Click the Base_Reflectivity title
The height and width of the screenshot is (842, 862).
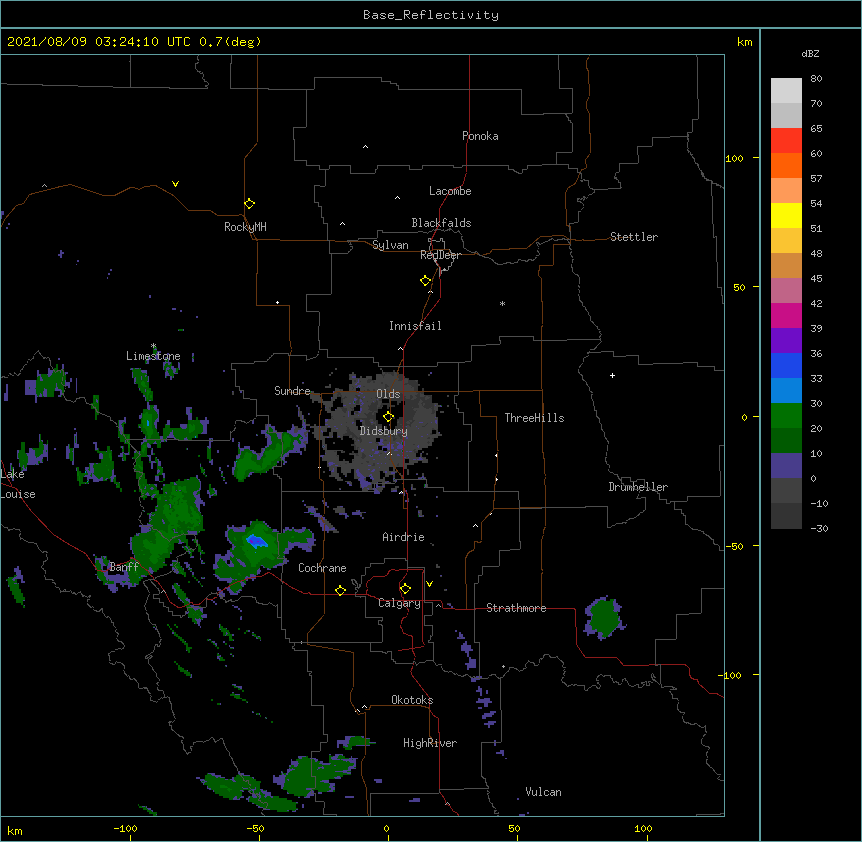click(431, 15)
